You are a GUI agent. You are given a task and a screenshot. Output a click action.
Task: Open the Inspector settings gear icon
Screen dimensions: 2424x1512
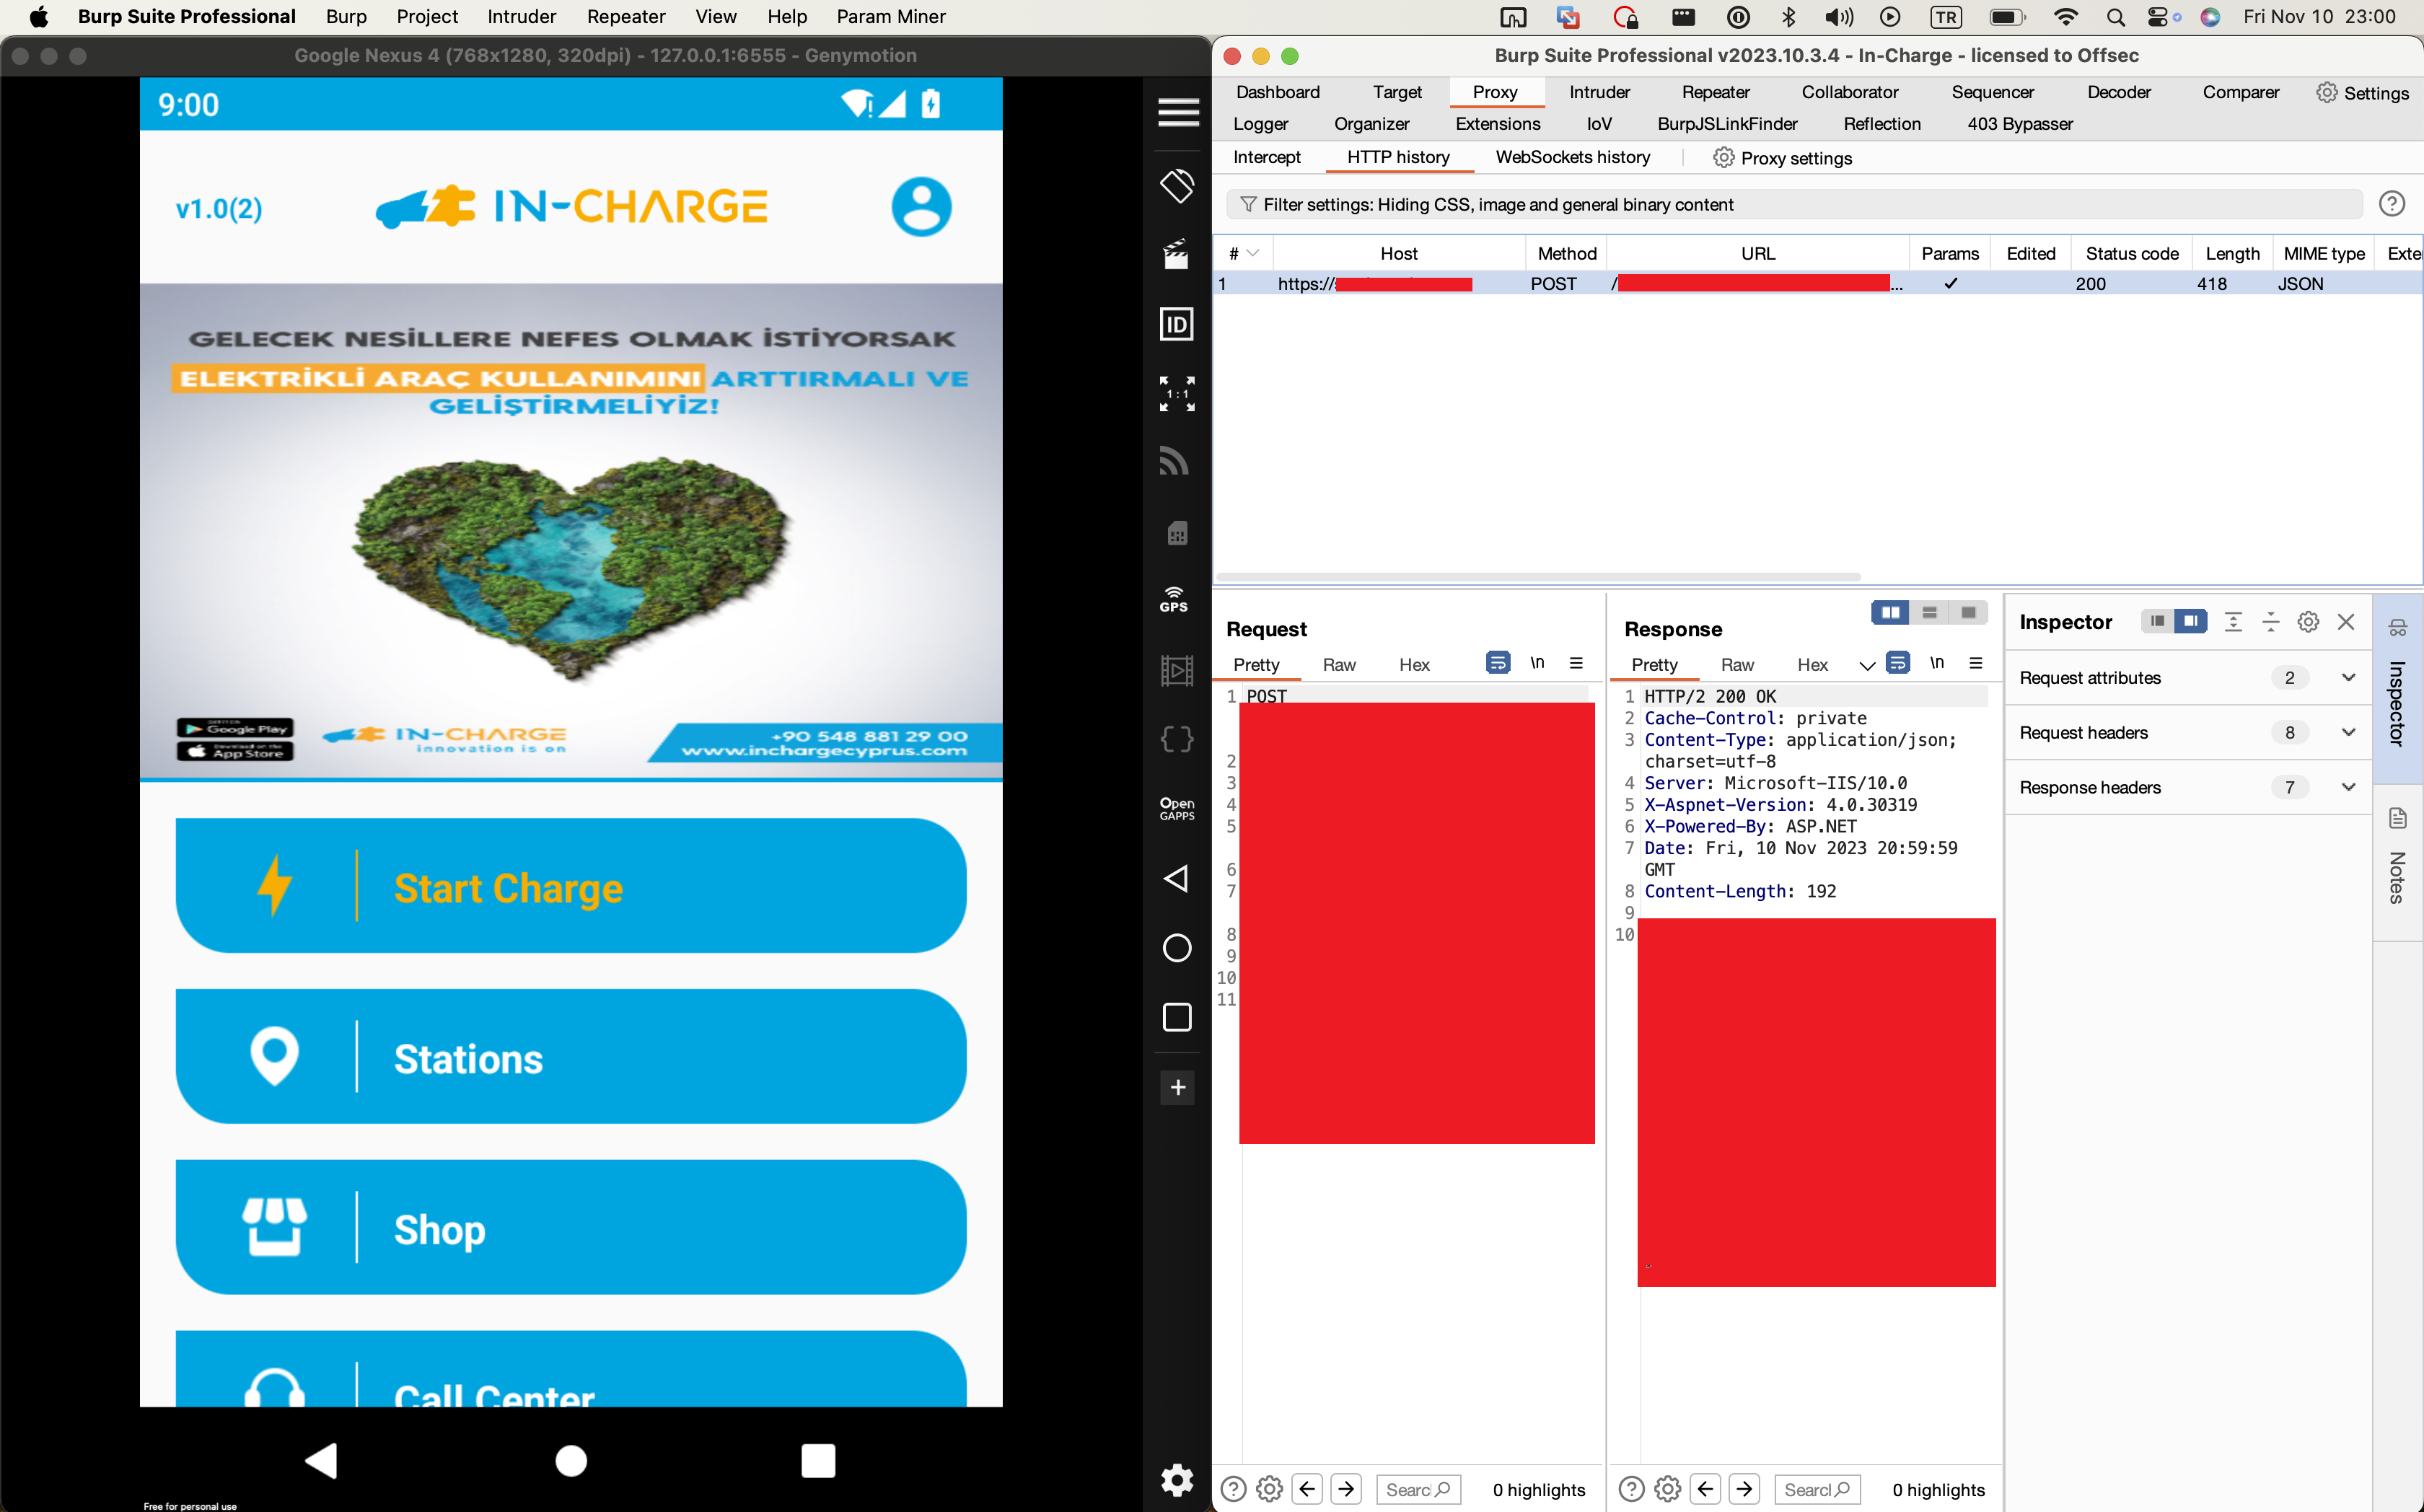tap(2308, 622)
